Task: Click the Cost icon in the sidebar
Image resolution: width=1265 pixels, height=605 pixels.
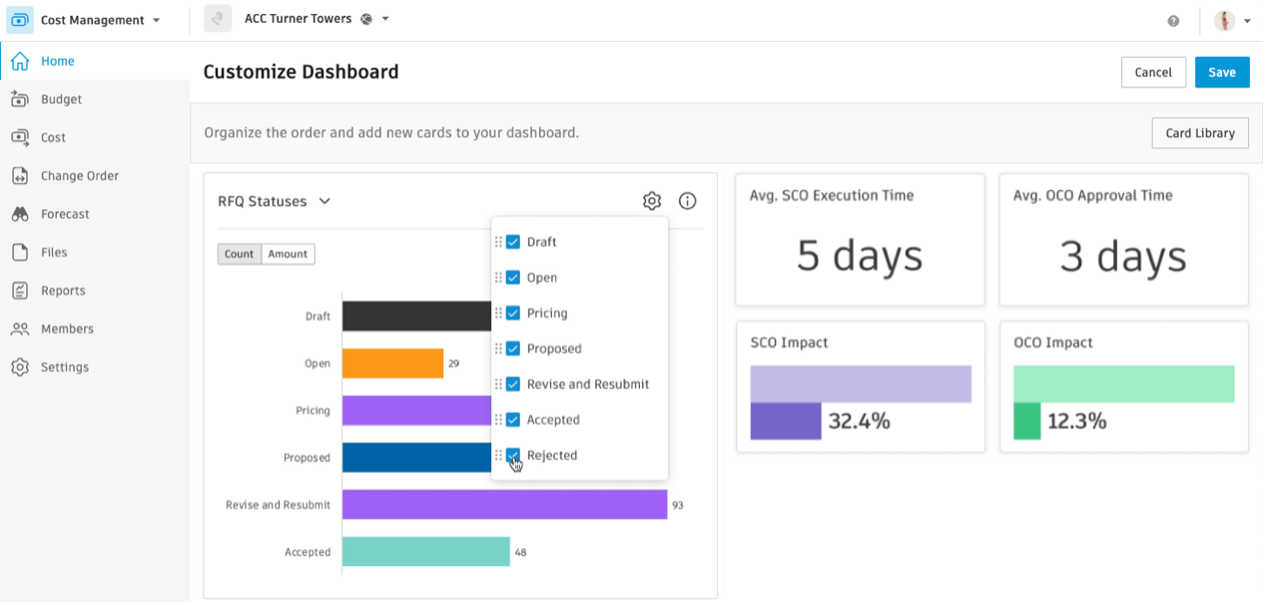Action: point(19,137)
